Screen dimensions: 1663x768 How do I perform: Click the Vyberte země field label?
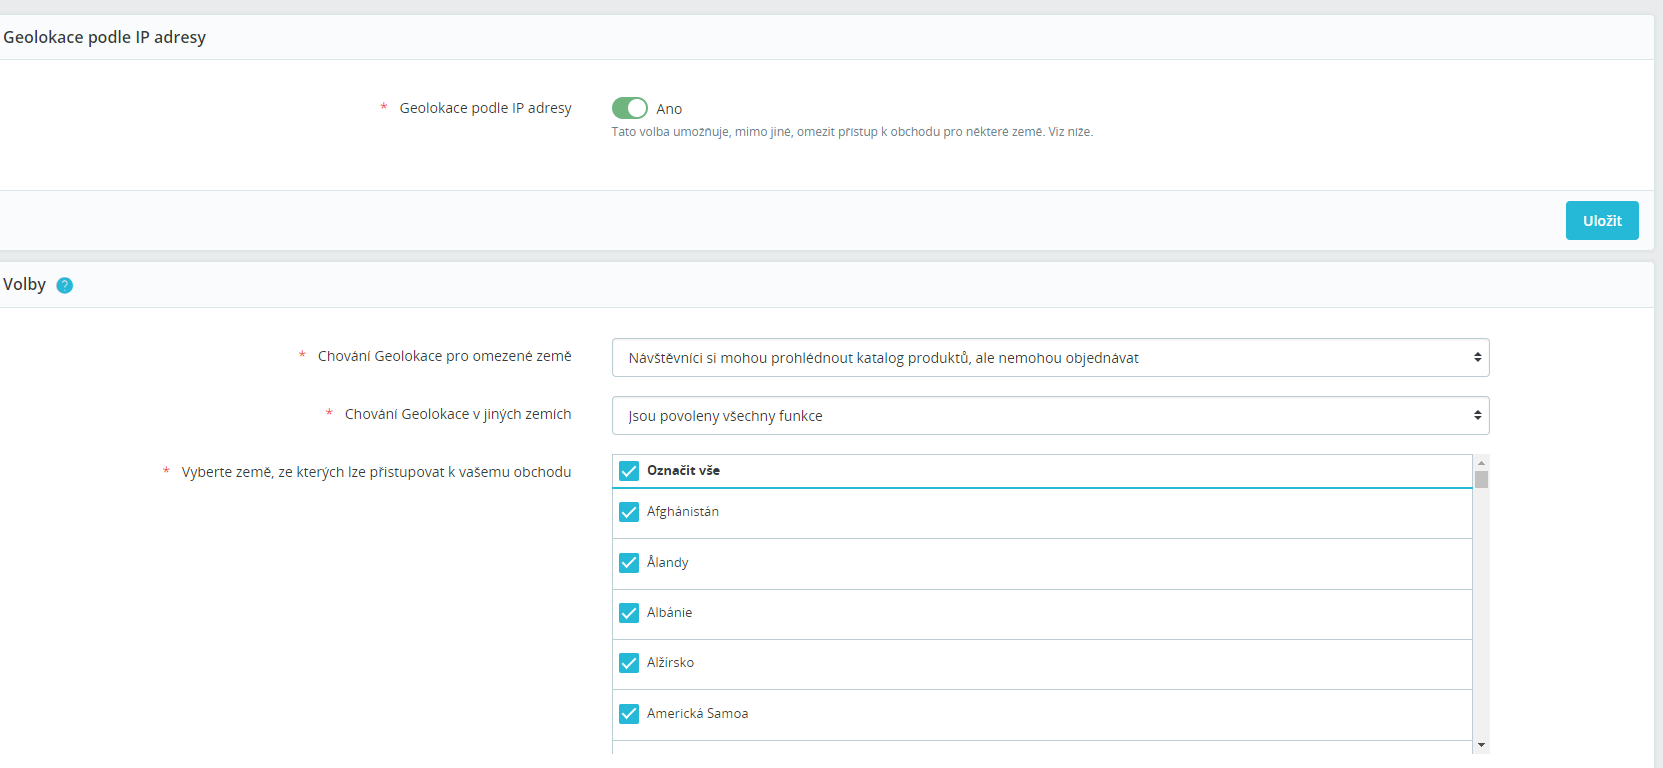tap(376, 472)
